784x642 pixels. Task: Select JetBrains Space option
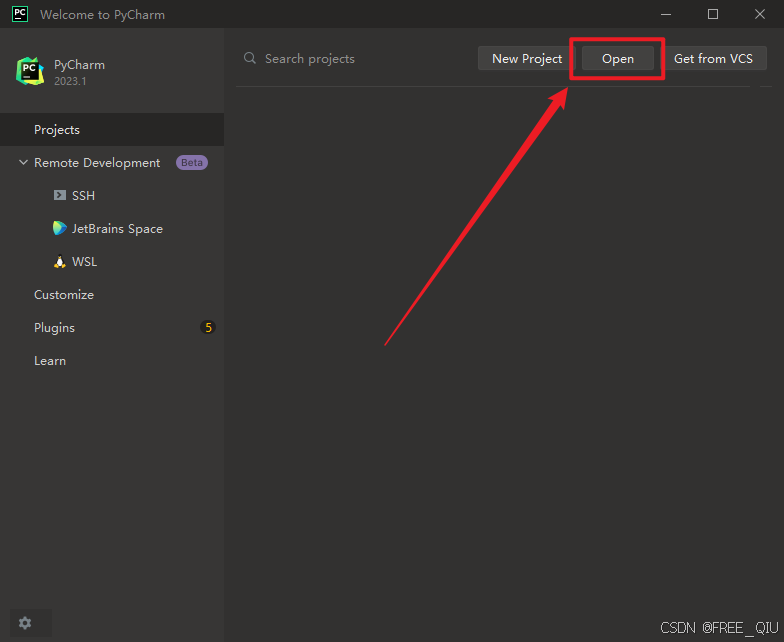117,228
